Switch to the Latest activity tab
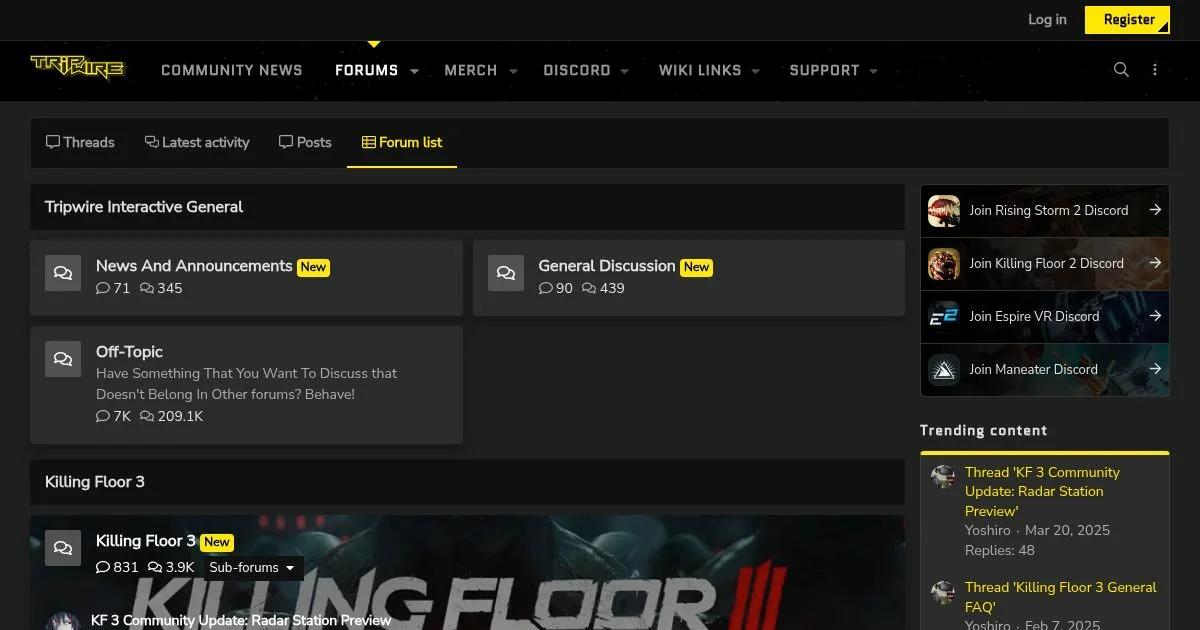Screen dimensions: 1200x630 (x=197, y=142)
